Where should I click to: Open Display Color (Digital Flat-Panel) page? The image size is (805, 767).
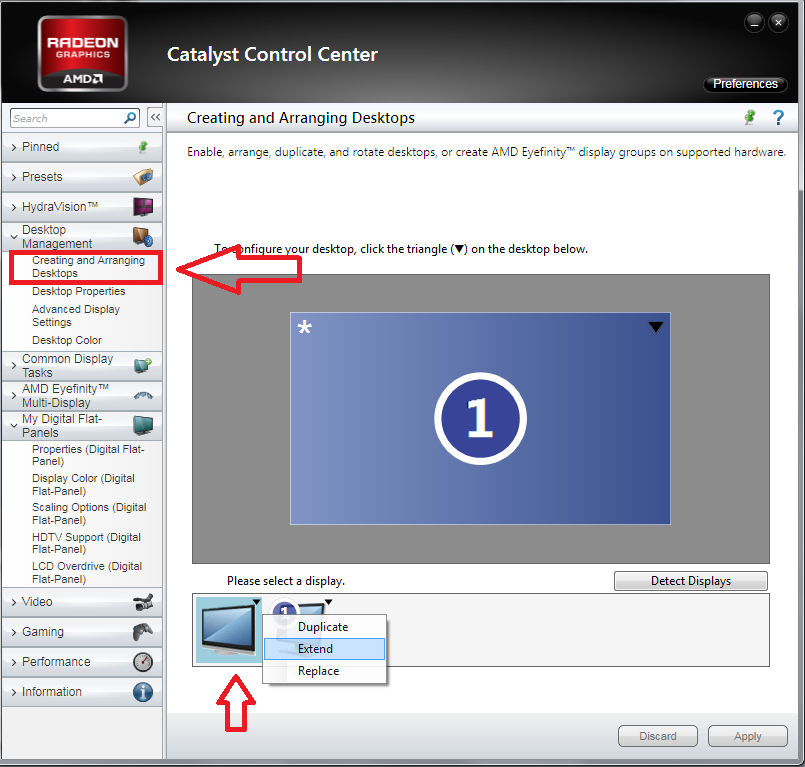(x=83, y=485)
